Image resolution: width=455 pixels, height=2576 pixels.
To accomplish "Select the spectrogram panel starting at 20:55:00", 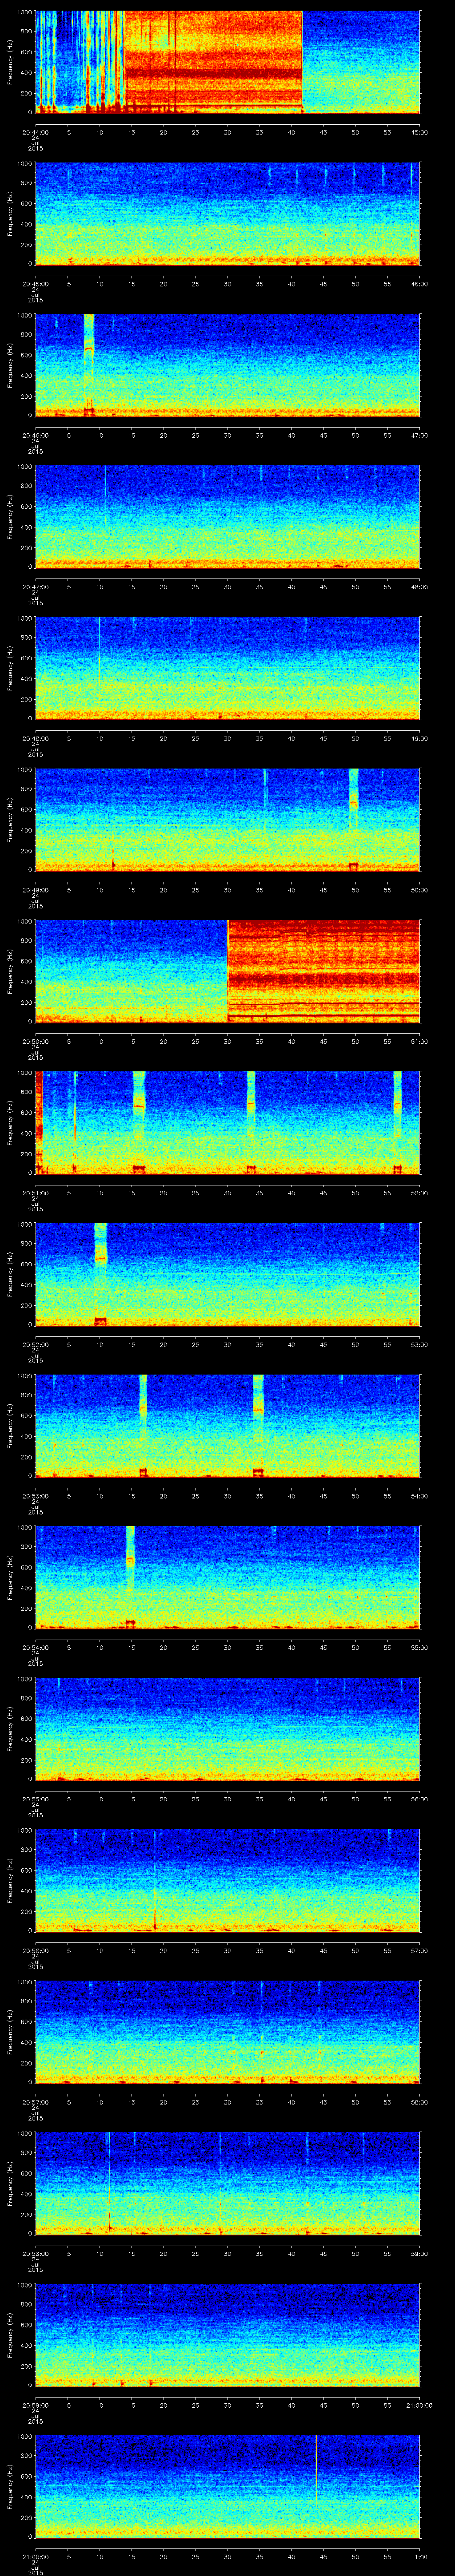I will pyautogui.click(x=227, y=1728).
